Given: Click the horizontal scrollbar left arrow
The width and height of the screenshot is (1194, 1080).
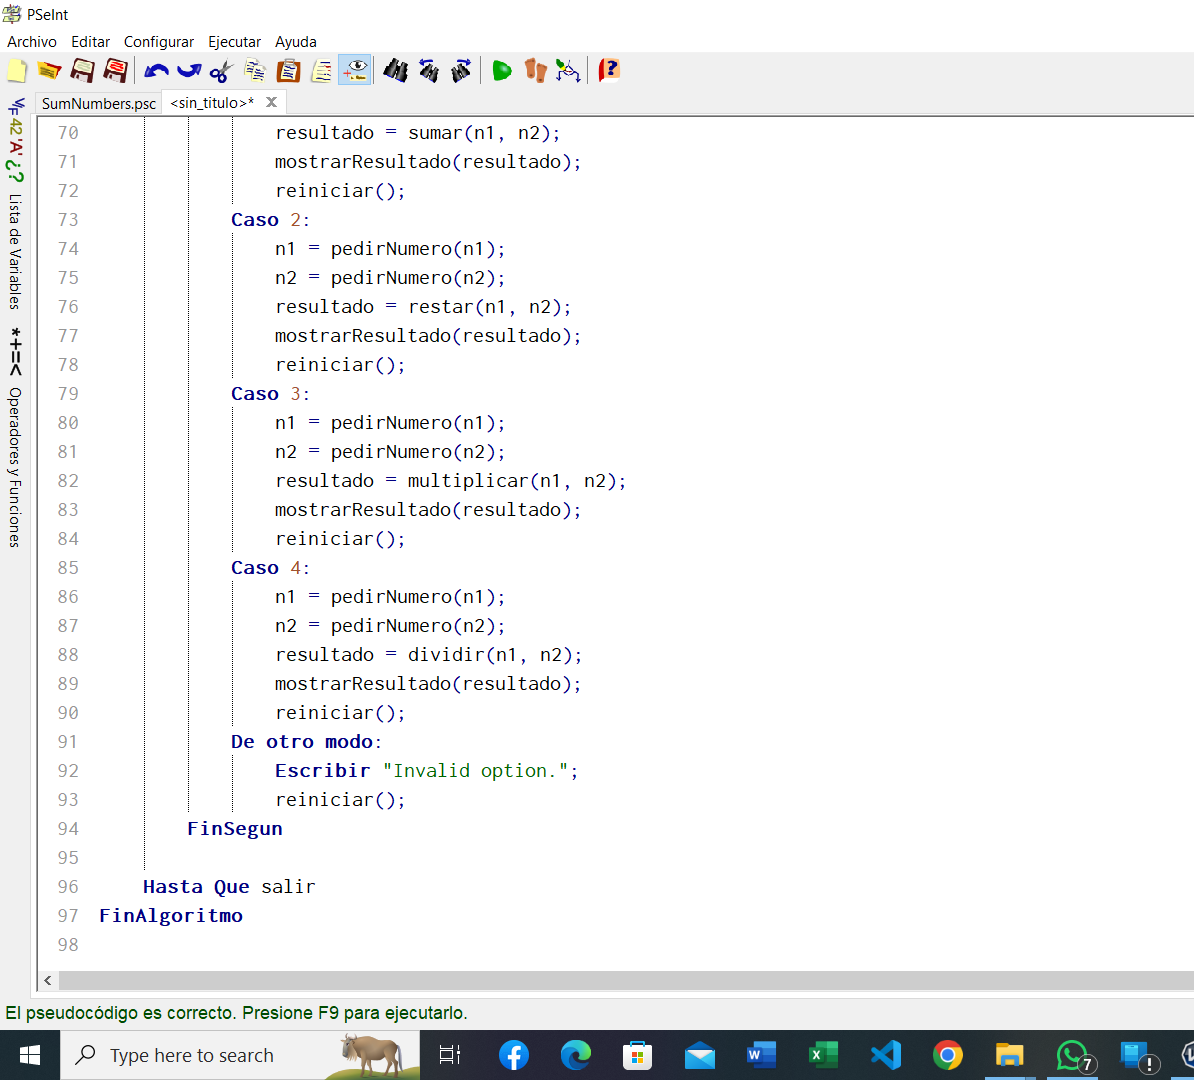Looking at the screenshot, I should (47, 981).
